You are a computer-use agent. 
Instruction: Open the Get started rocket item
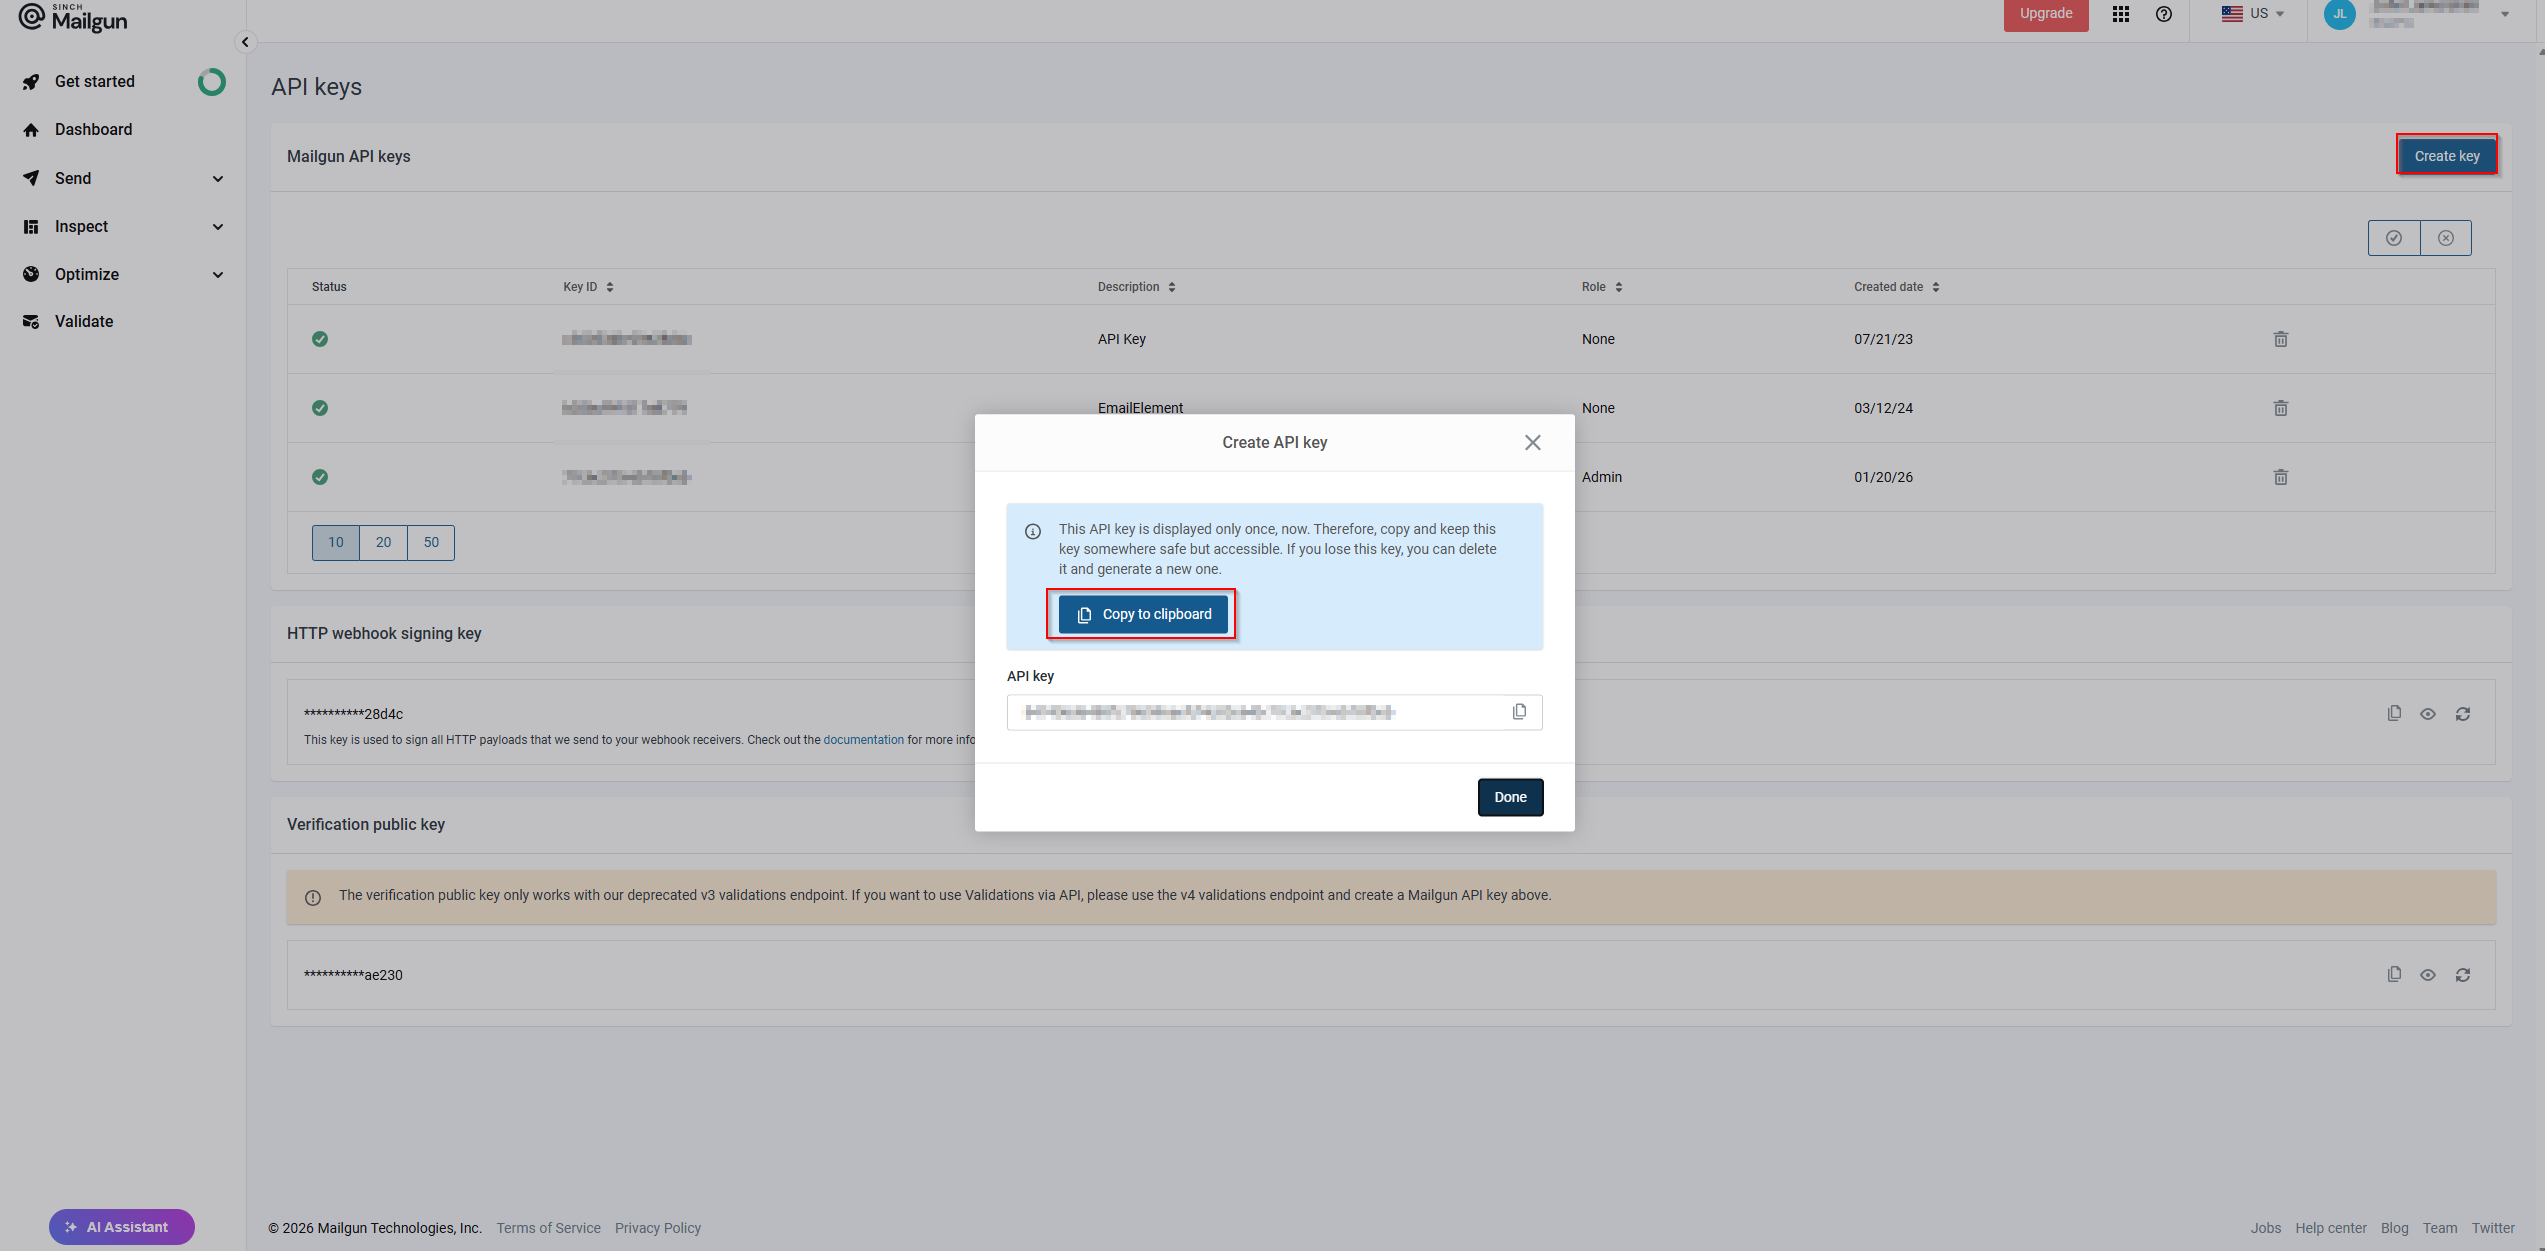click(x=94, y=81)
